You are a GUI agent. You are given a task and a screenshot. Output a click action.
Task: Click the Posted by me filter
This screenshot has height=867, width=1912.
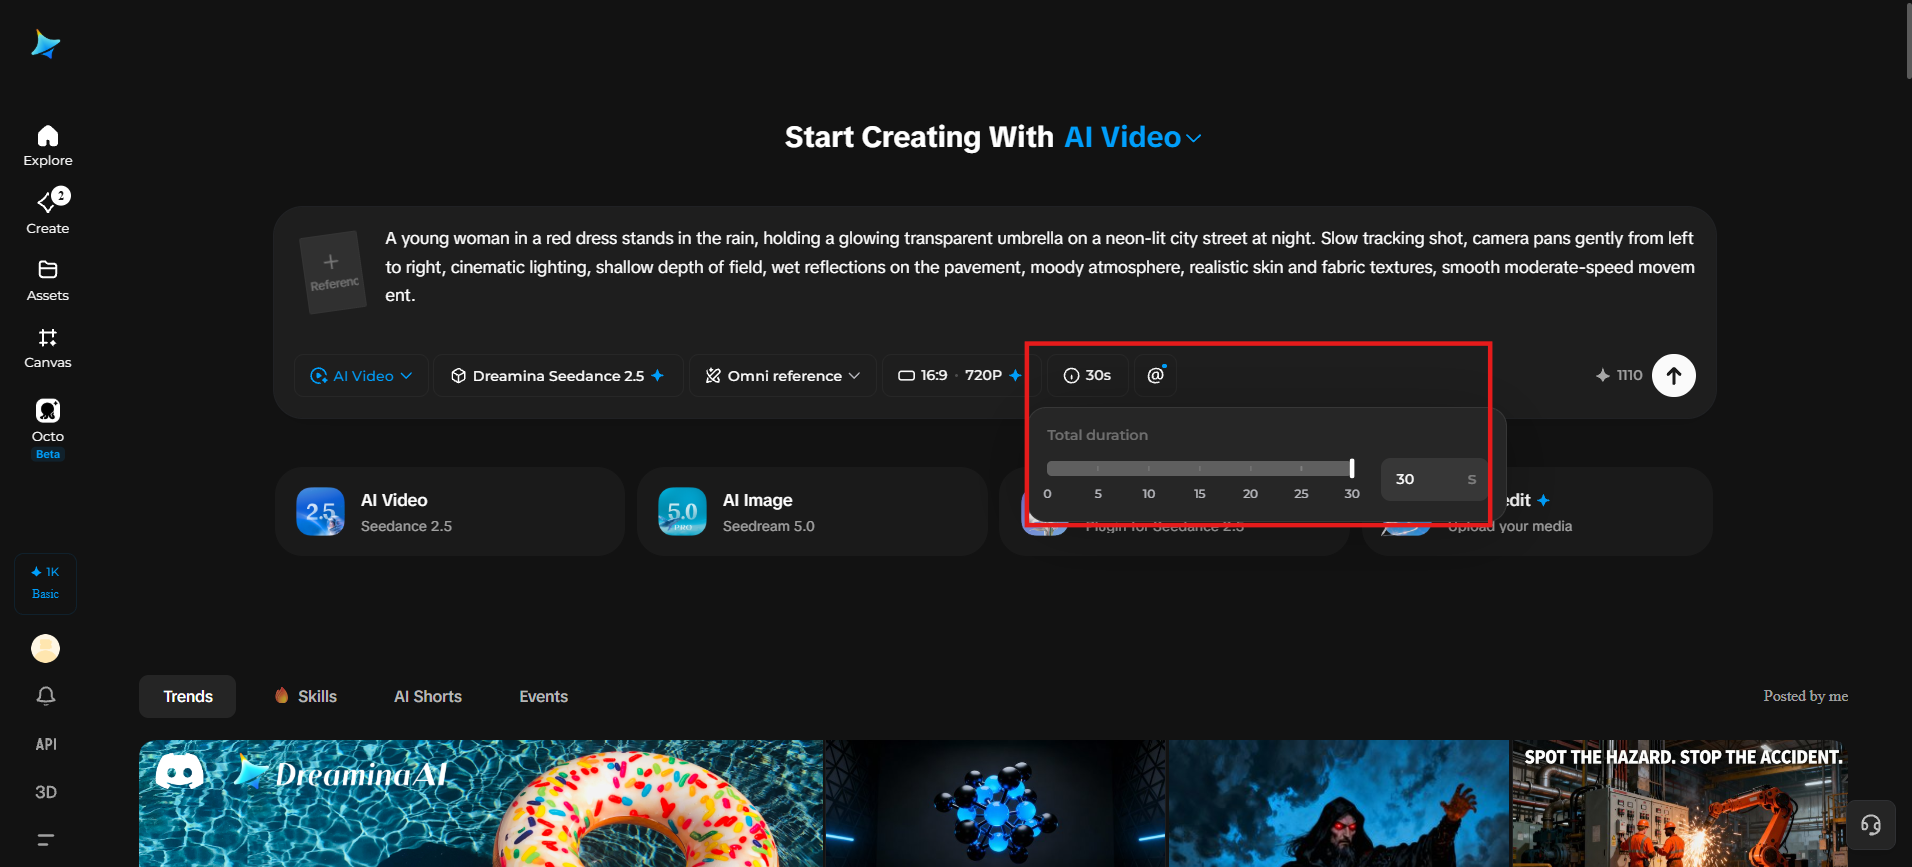pos(1805,696)
